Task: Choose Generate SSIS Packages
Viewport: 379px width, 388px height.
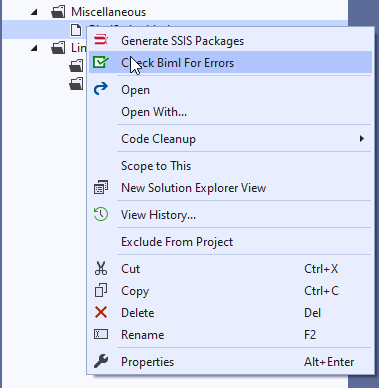Action: pyautogui.click(x=230, y=40)
